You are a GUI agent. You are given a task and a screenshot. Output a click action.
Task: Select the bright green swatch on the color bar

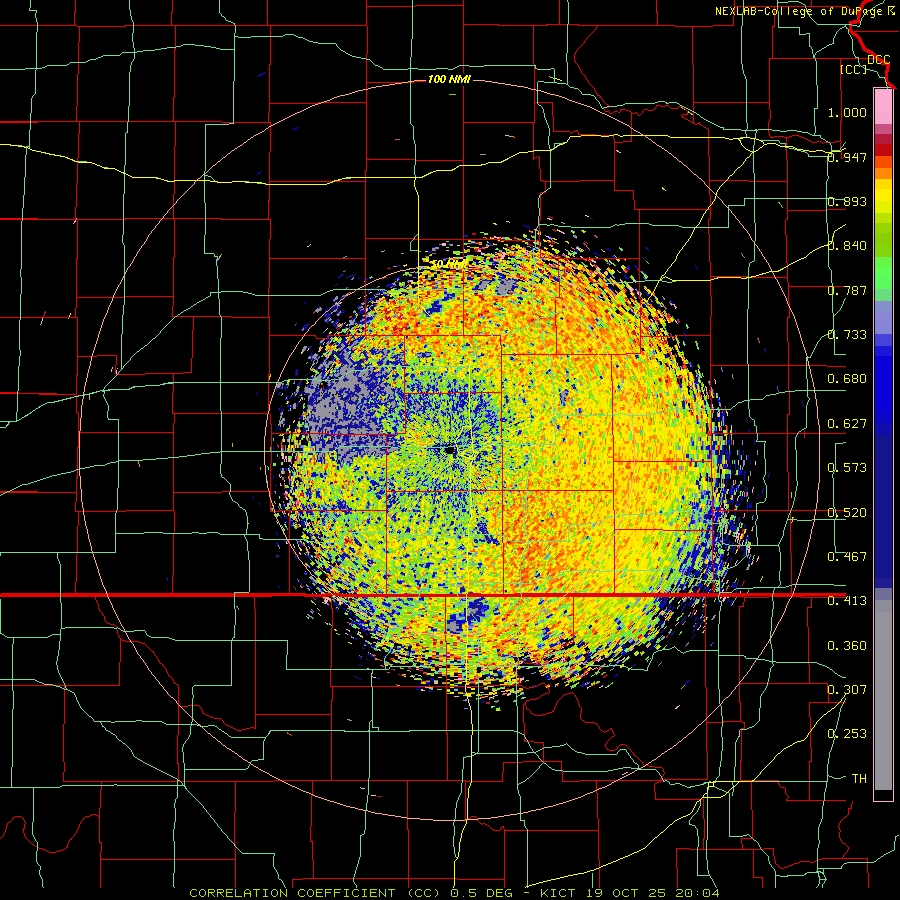tap(883, 273)
